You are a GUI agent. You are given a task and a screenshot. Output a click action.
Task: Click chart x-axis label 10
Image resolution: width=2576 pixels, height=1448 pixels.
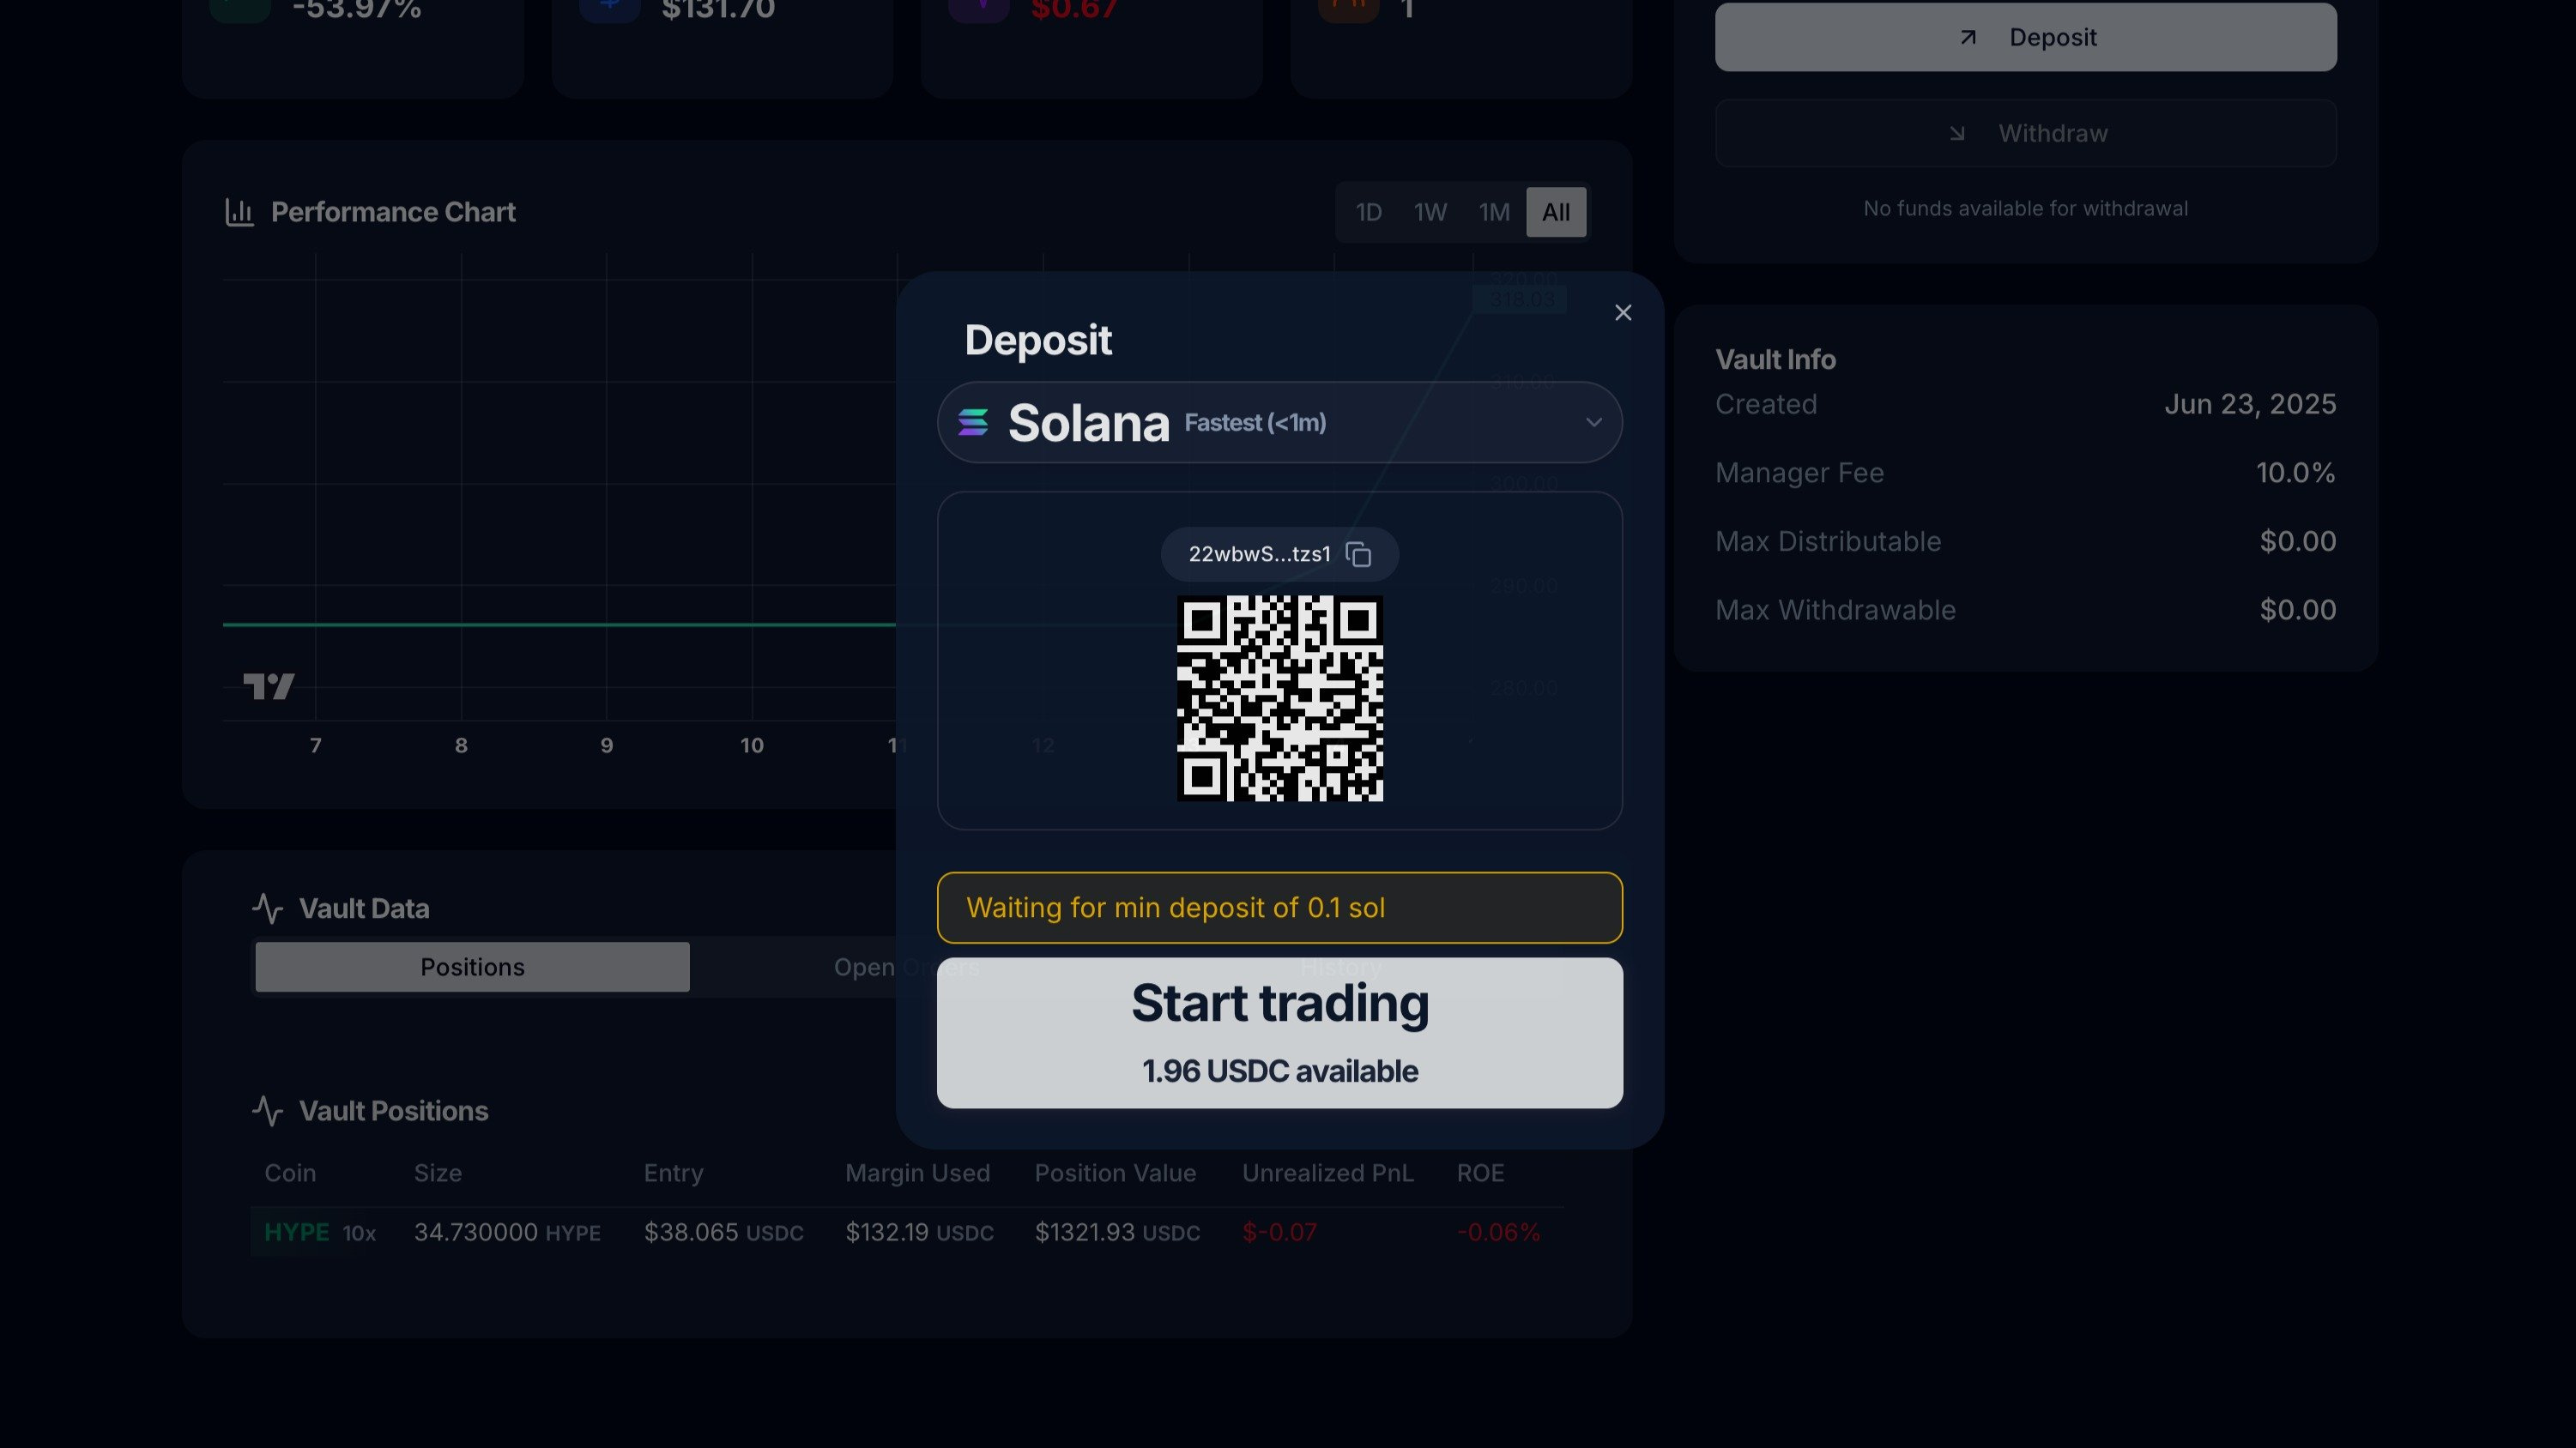[x=751, y=745]
